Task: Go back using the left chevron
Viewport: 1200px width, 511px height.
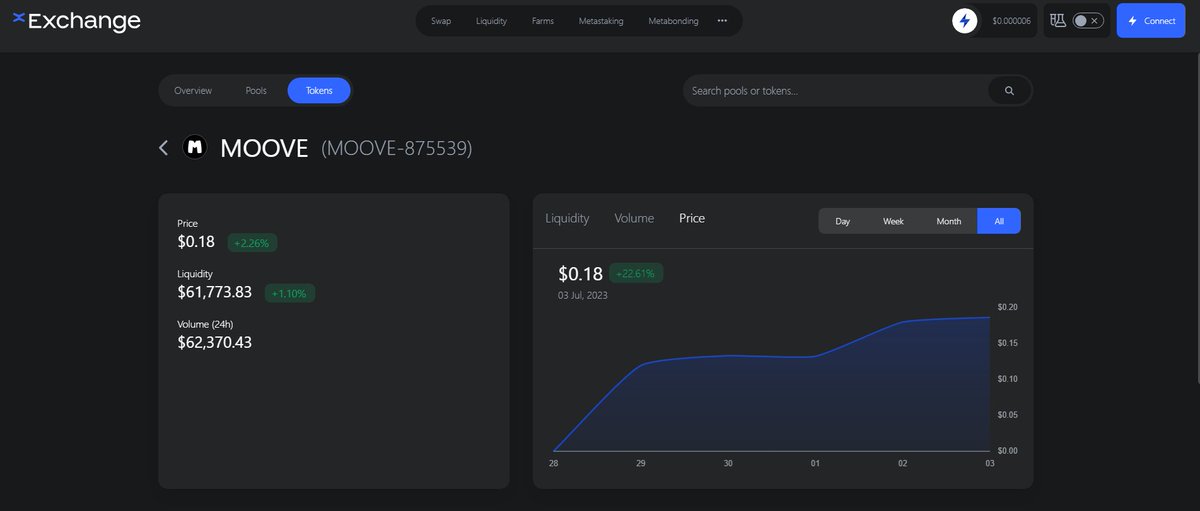Action: pos(164,148)
